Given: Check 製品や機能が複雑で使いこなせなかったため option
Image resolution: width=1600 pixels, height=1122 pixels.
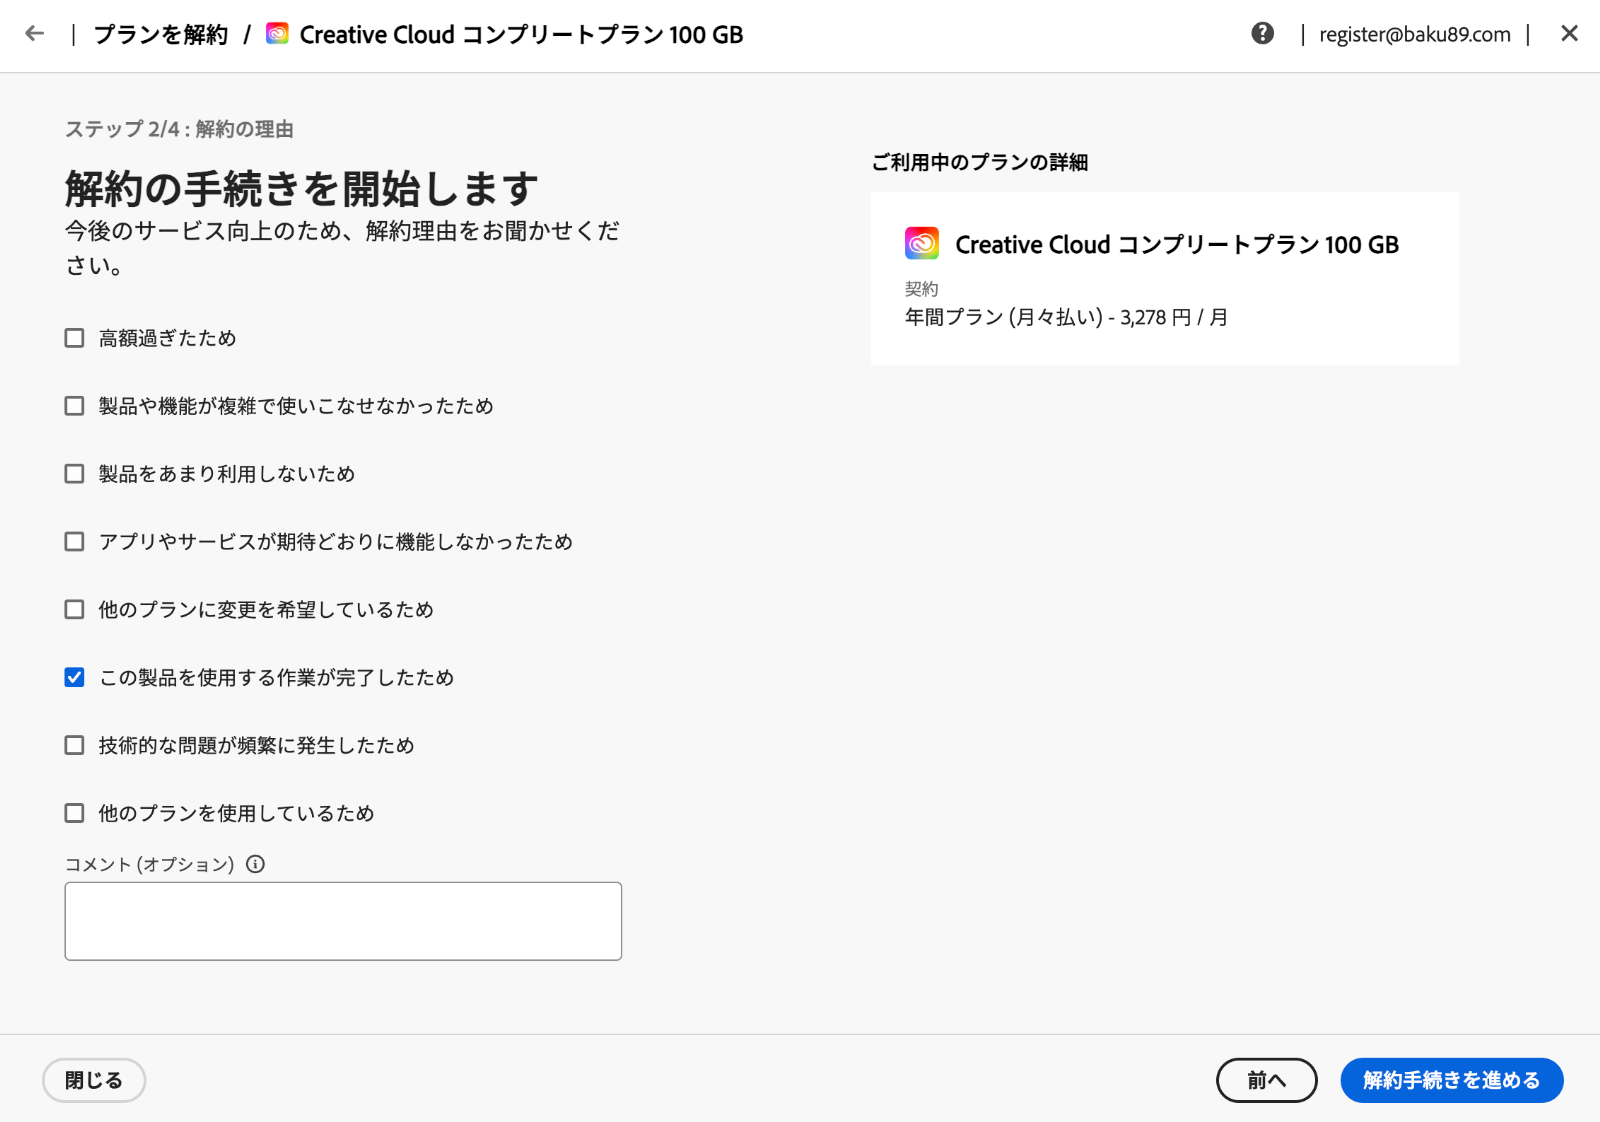Looking at the screenshot, I should coord(75,406).
